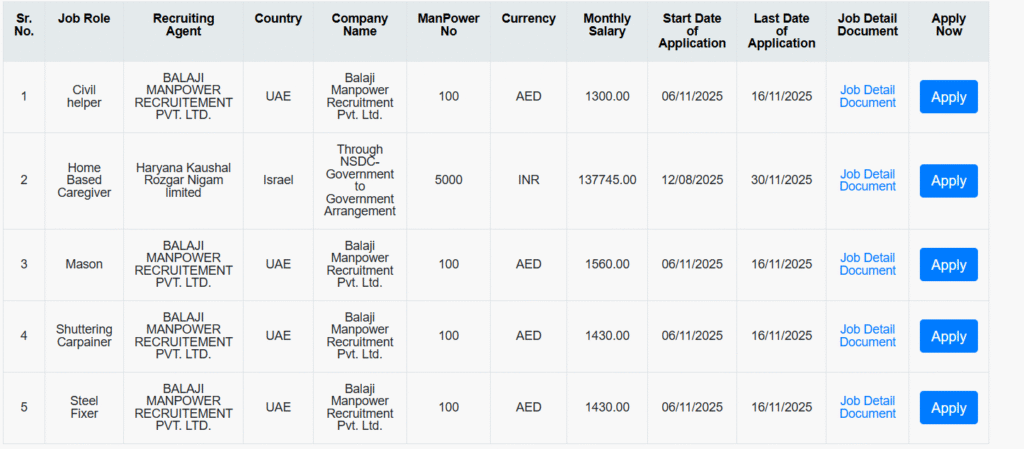Screen dimensions: 1024x449
Task: Apply for the Shuttering Carpainer position
Action: point(948,336)
